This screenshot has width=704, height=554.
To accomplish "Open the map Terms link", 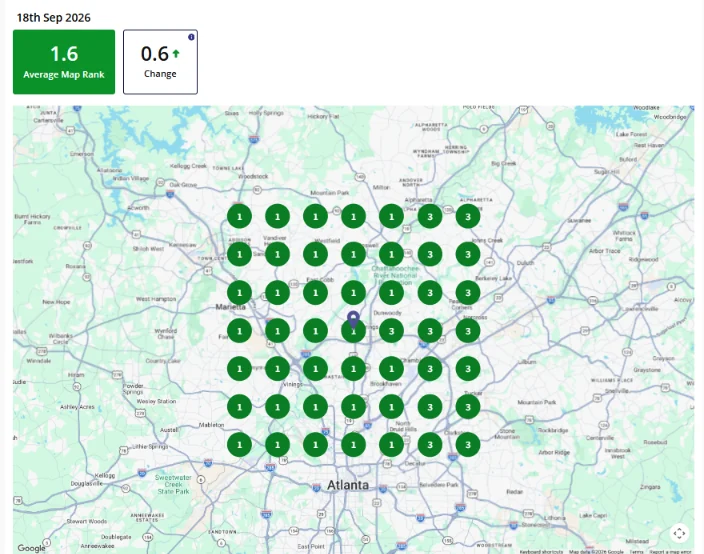I will [636, 551].
